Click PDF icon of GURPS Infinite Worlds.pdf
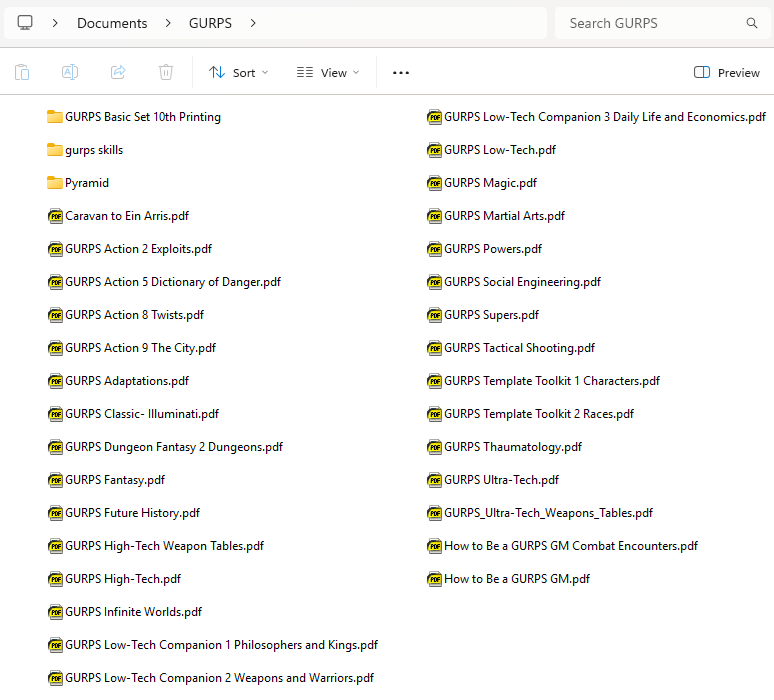Viewport: 774px width, 700px height. [55, 612]
